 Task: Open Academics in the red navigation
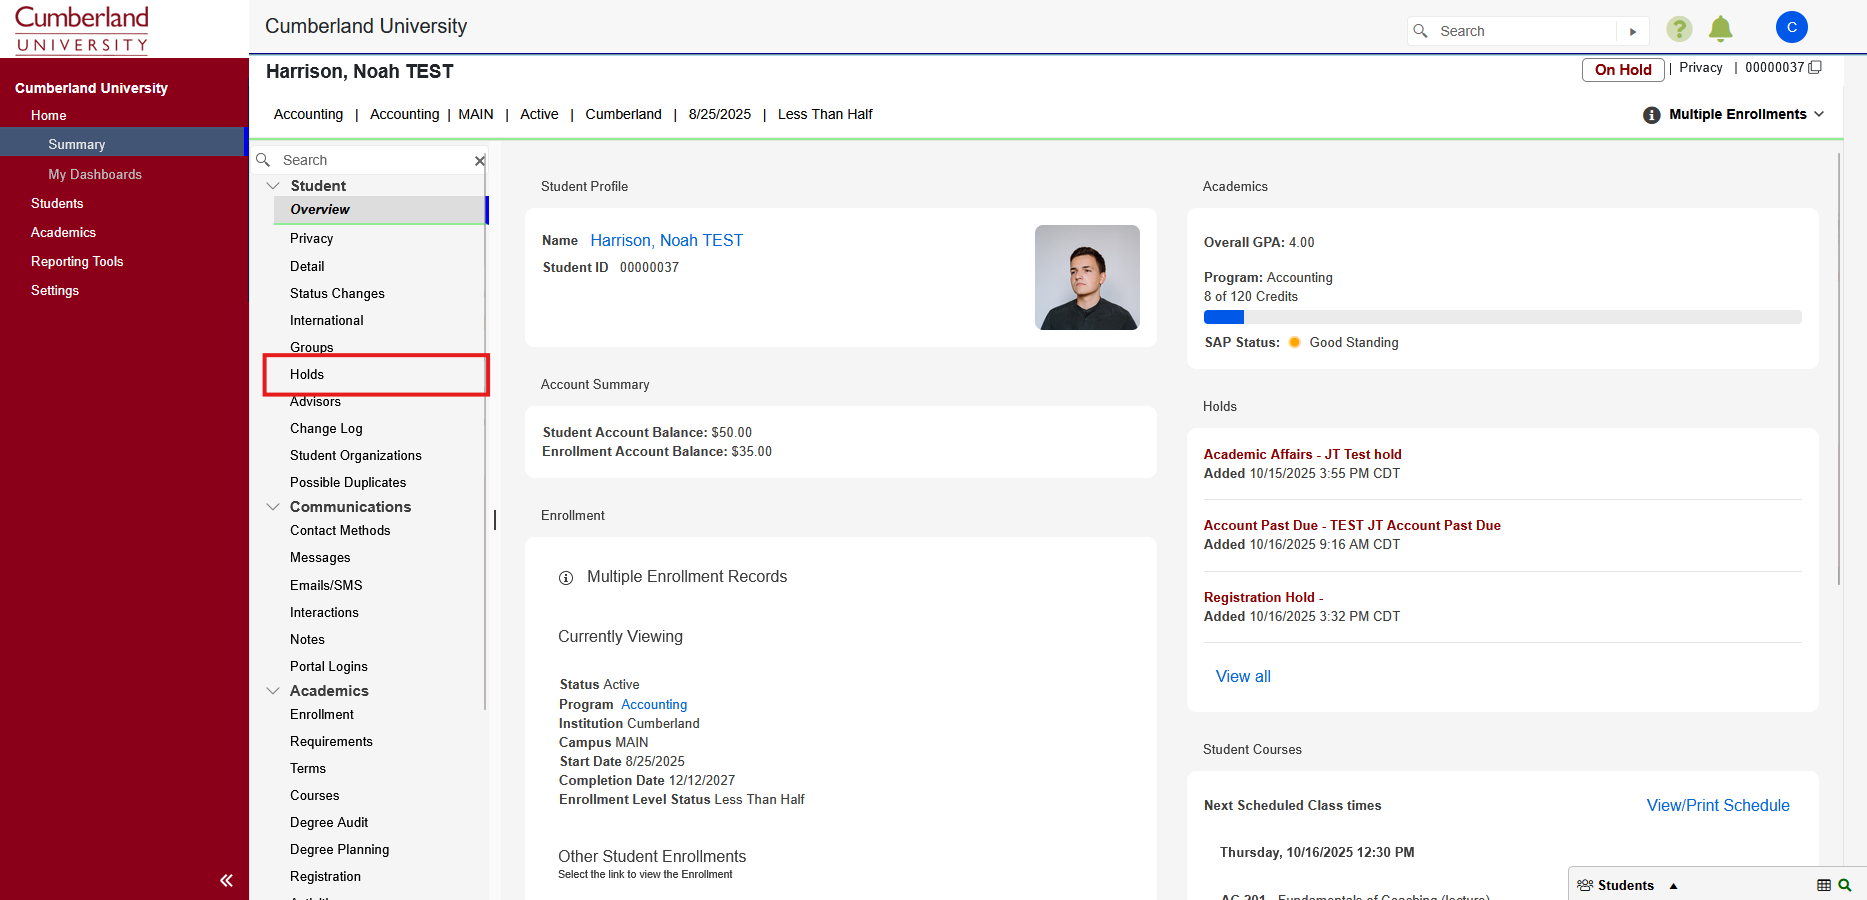(63, 232)
